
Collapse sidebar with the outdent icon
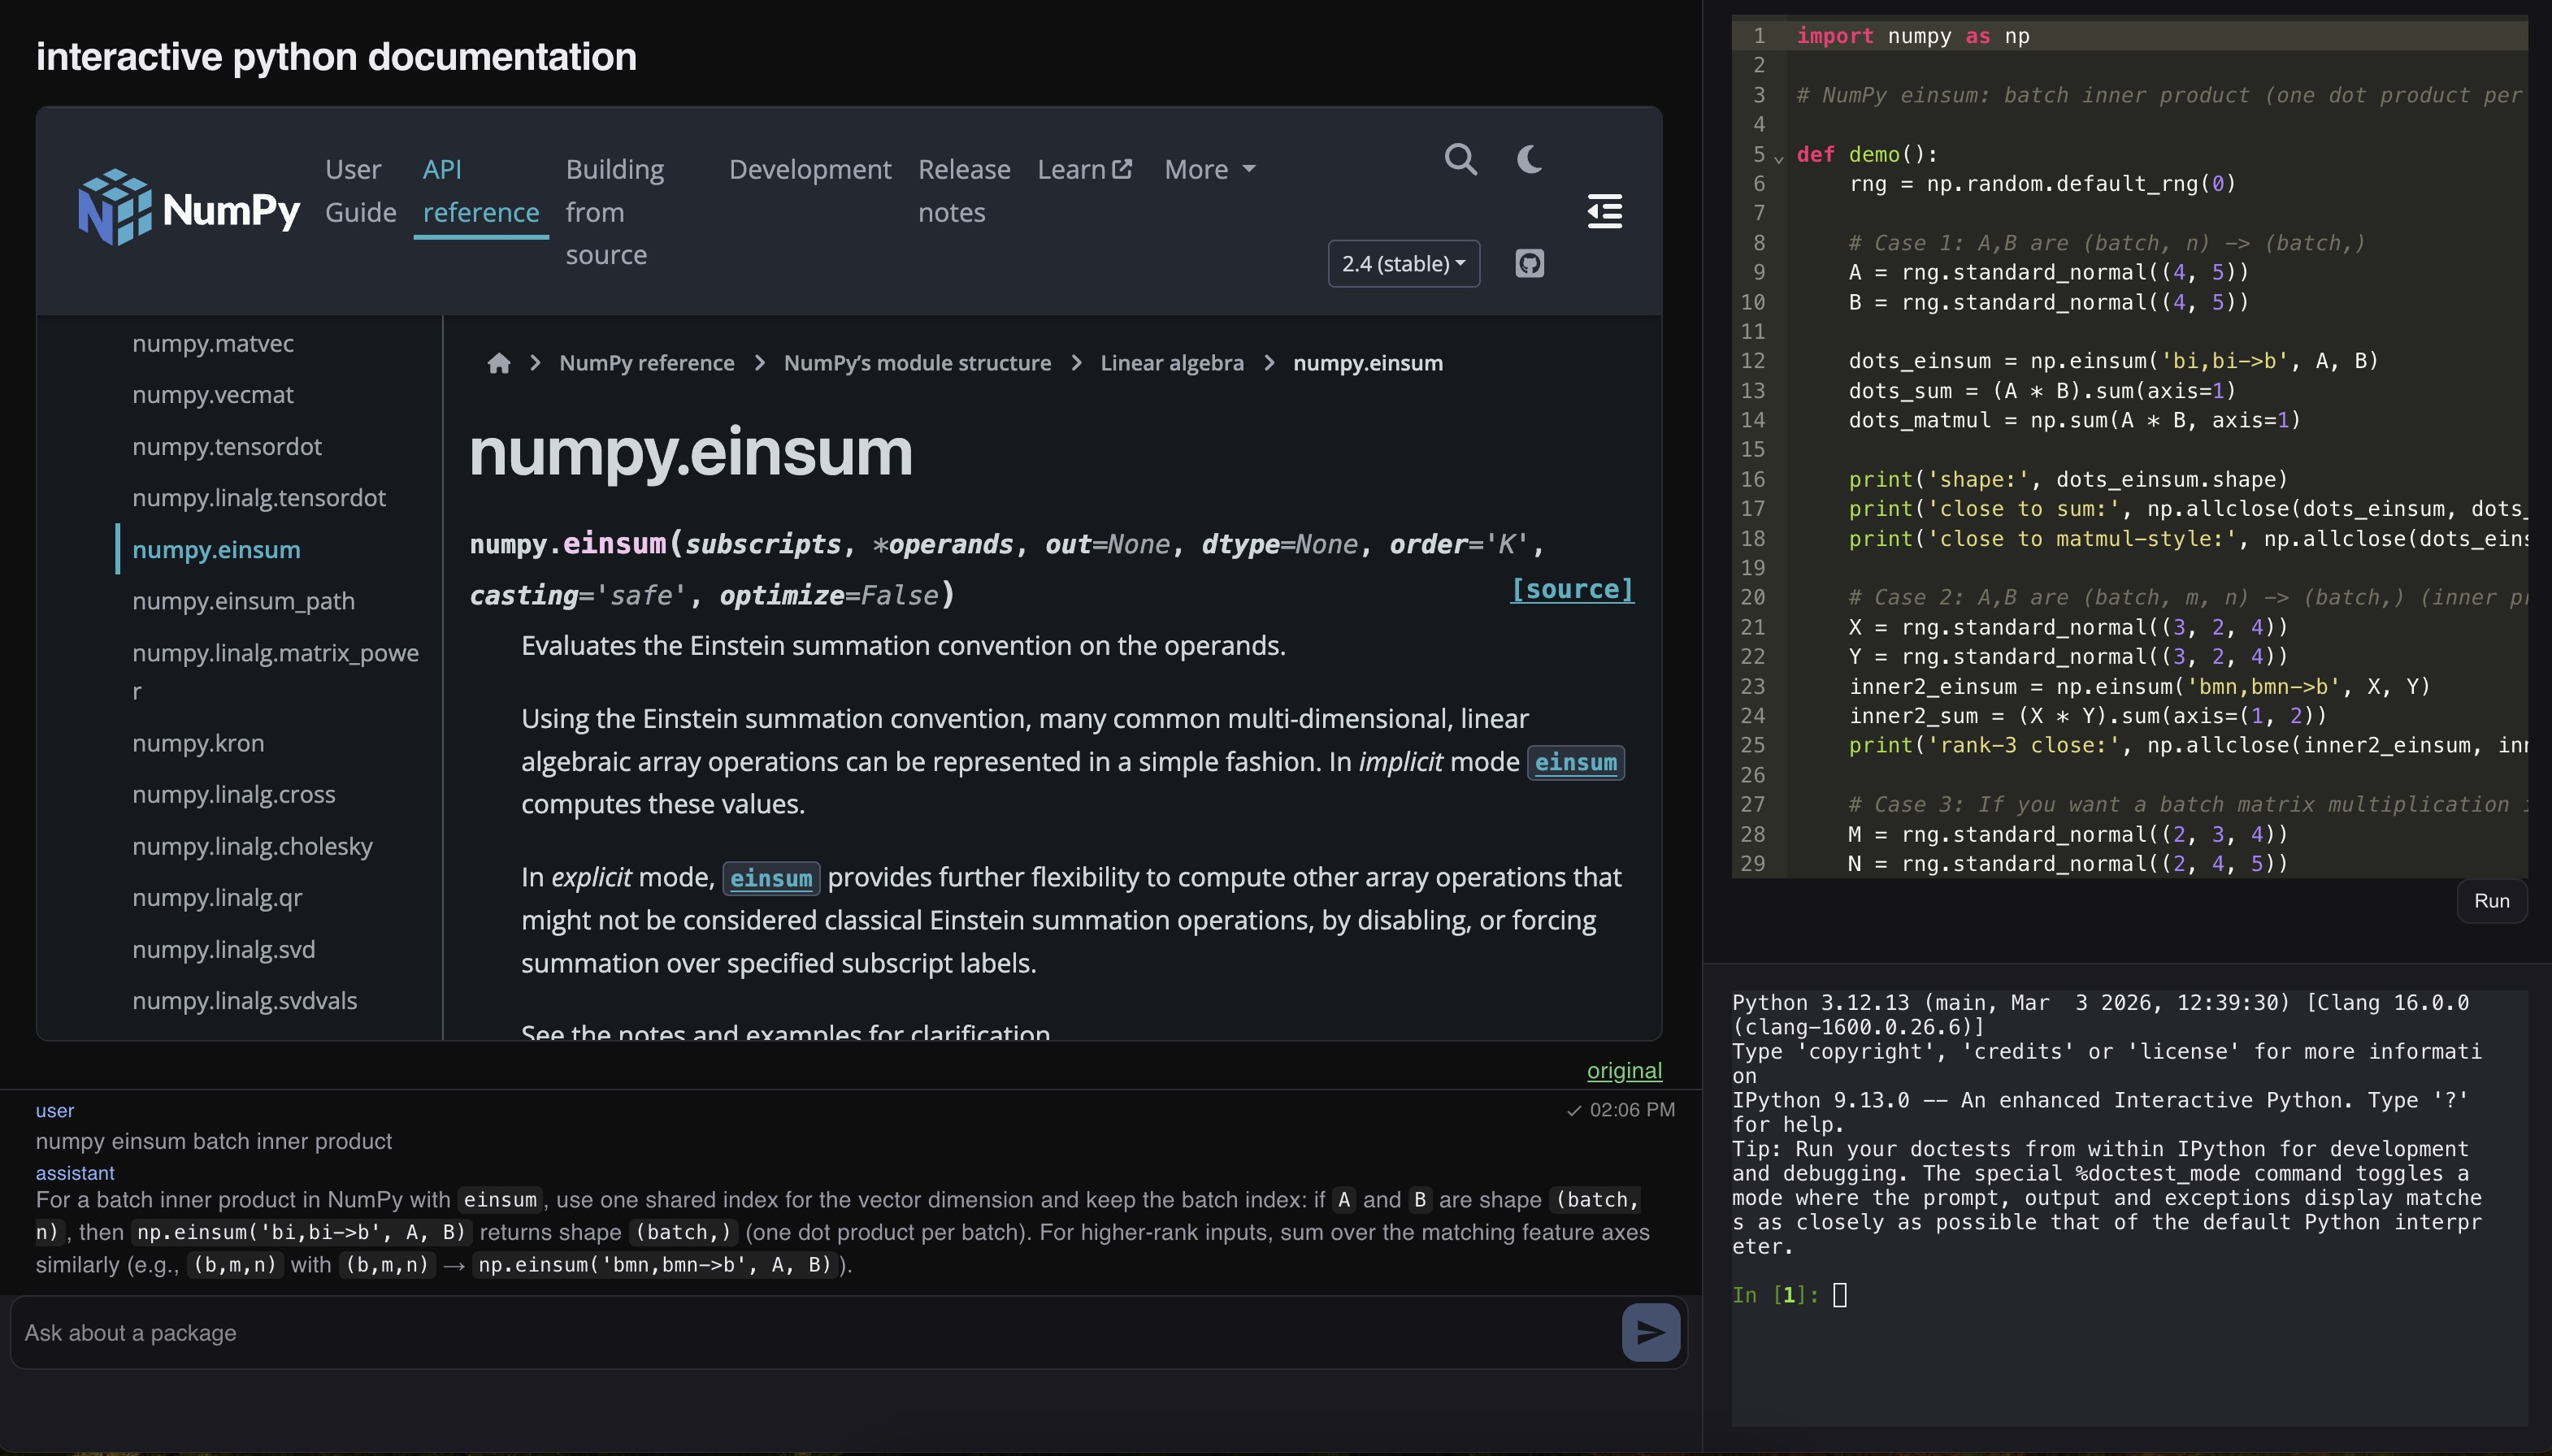pyautogui.click(x=1605, y=211)
